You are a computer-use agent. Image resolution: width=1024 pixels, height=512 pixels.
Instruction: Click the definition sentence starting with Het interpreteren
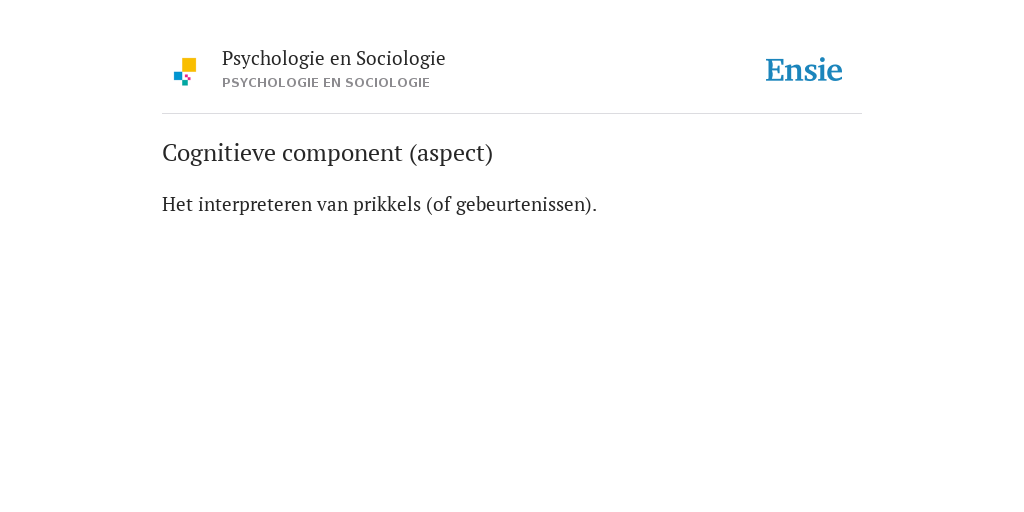coord(379,204)
